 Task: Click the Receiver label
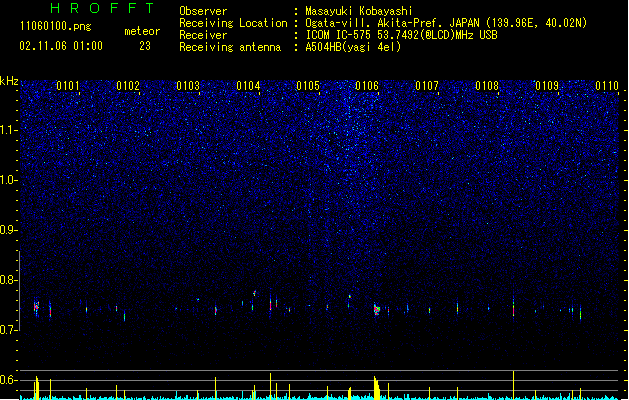(203, 35)
